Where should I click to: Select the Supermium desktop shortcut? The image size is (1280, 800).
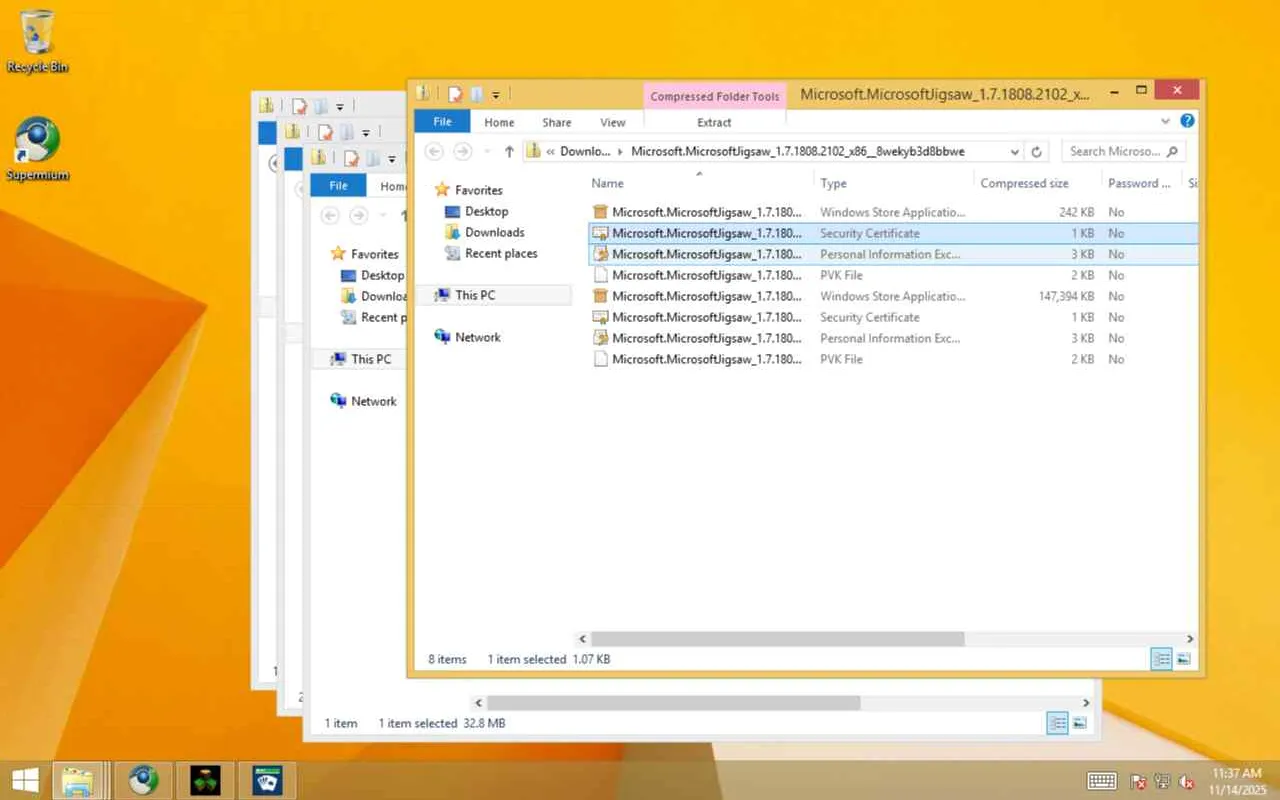pyautogui.click(x=38, y=149)
